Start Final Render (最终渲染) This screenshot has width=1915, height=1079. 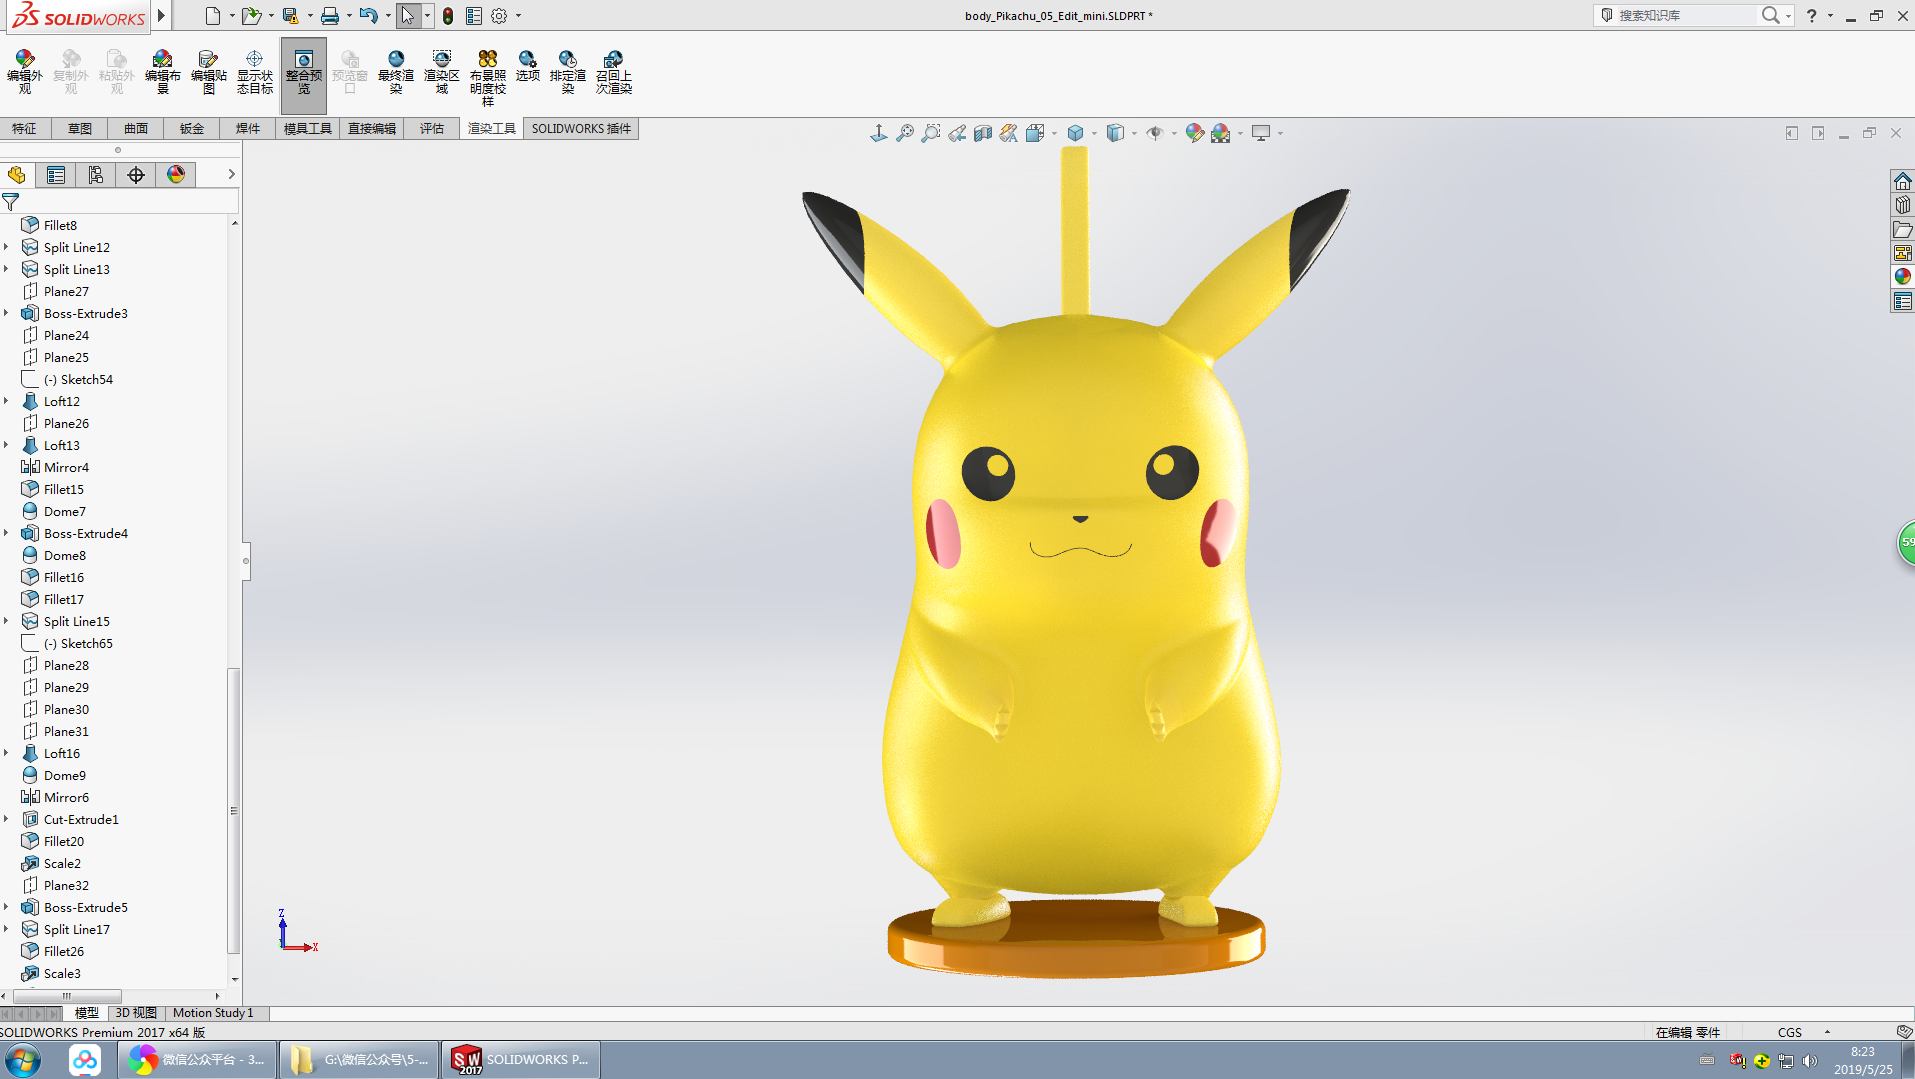tap(396, 72)
